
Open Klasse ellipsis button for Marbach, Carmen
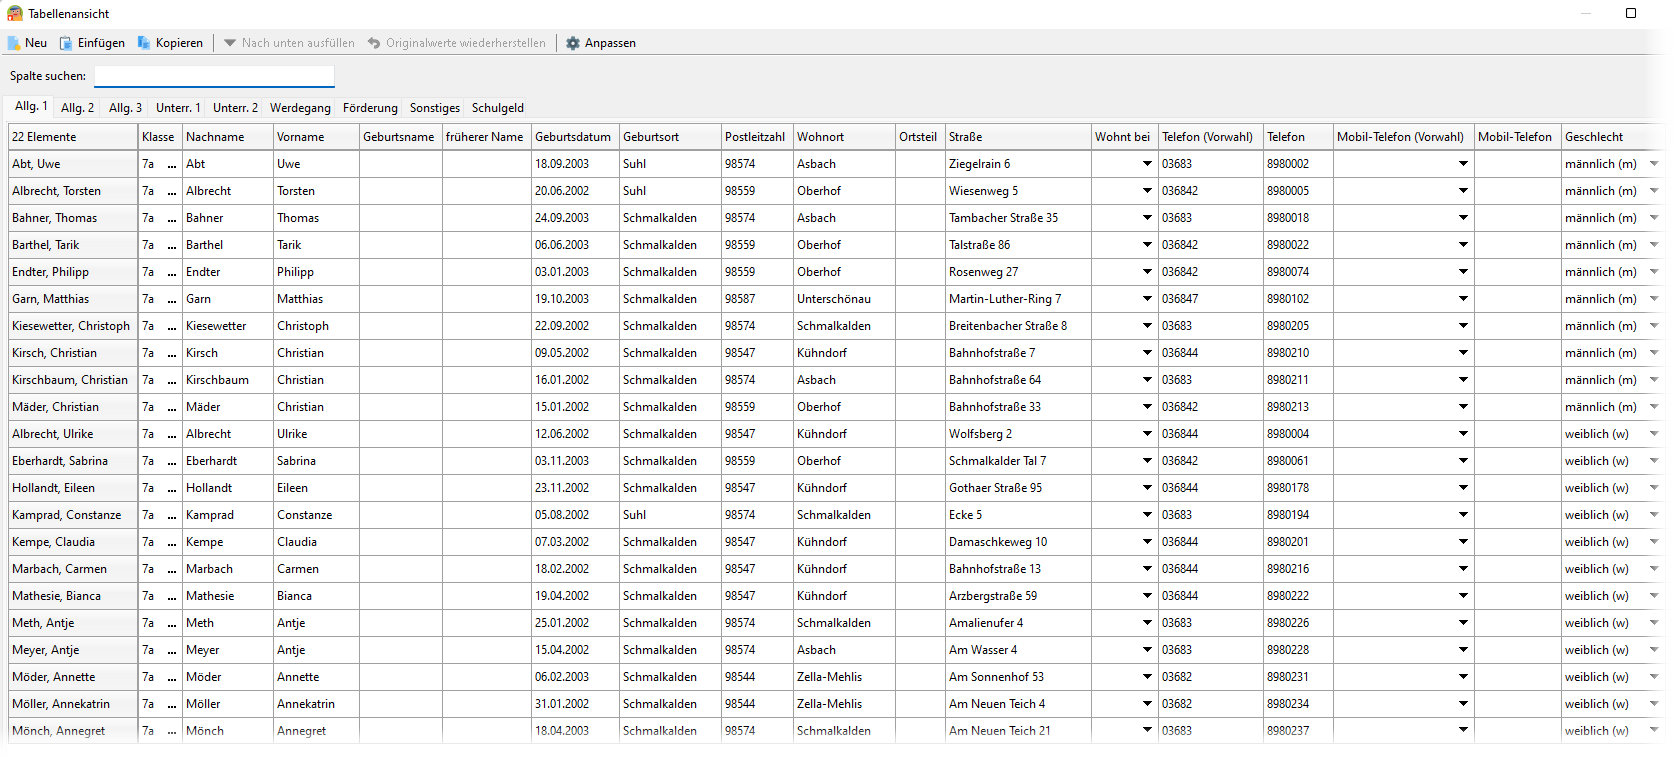(x=172, y=569)
